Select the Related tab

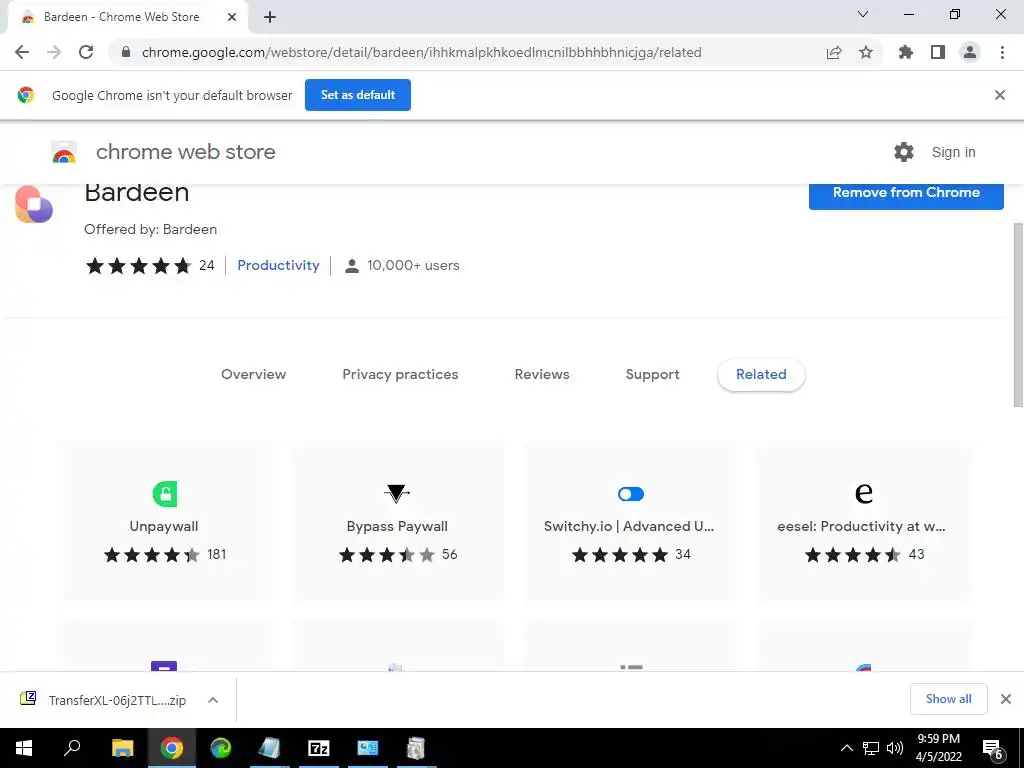pyautogui.click(x=761, y=374)
